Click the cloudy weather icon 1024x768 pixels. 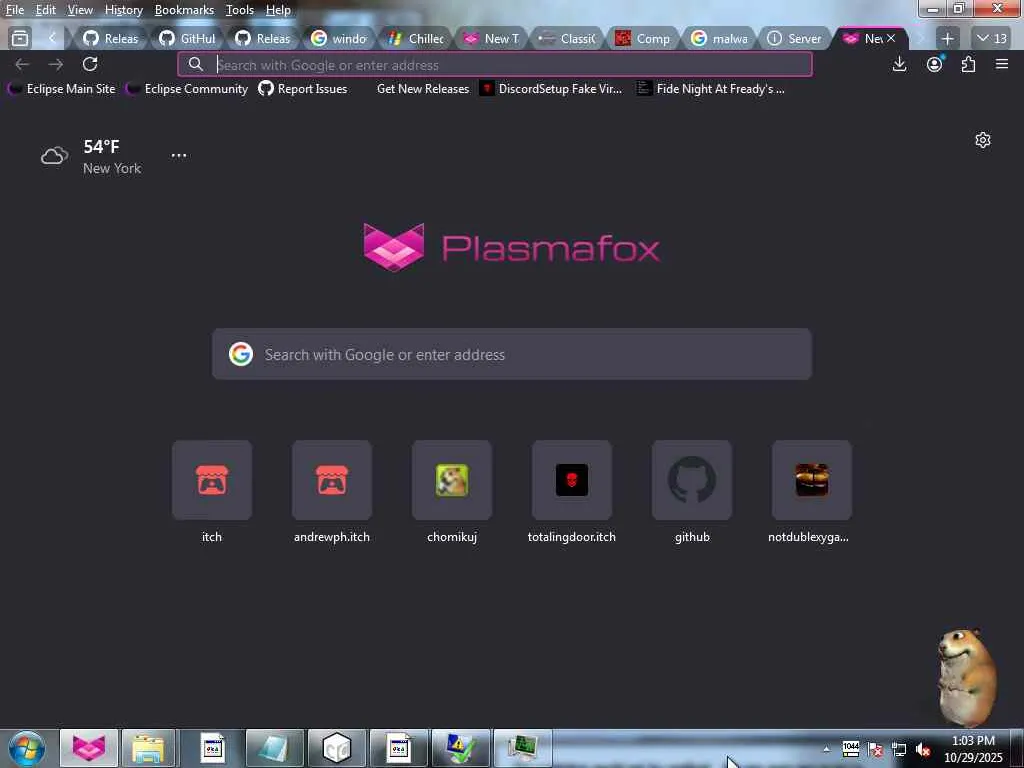55,155
